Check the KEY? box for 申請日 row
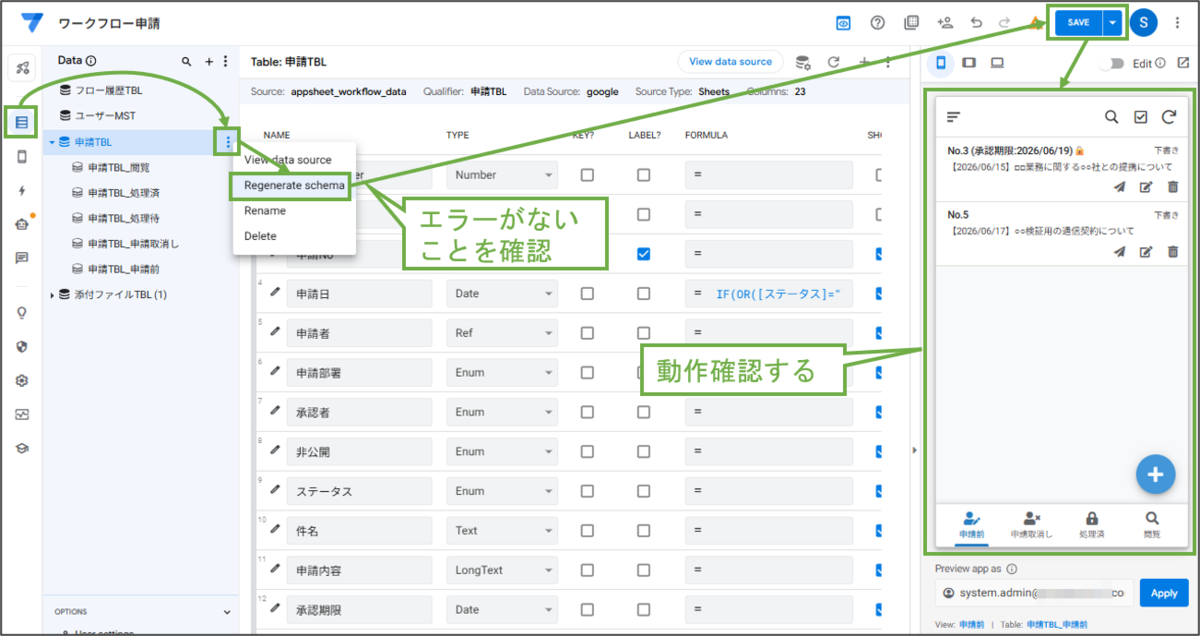 point(587,294)
